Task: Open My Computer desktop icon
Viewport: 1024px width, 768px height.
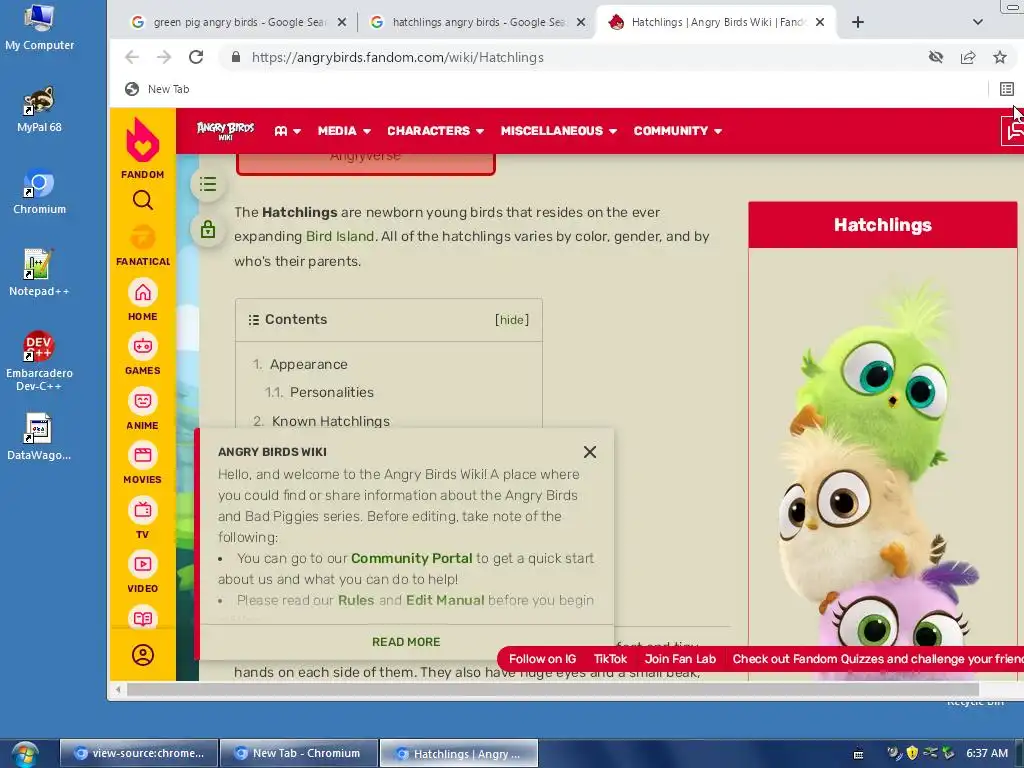Action: pyautogui.click(x=39, y=27)
